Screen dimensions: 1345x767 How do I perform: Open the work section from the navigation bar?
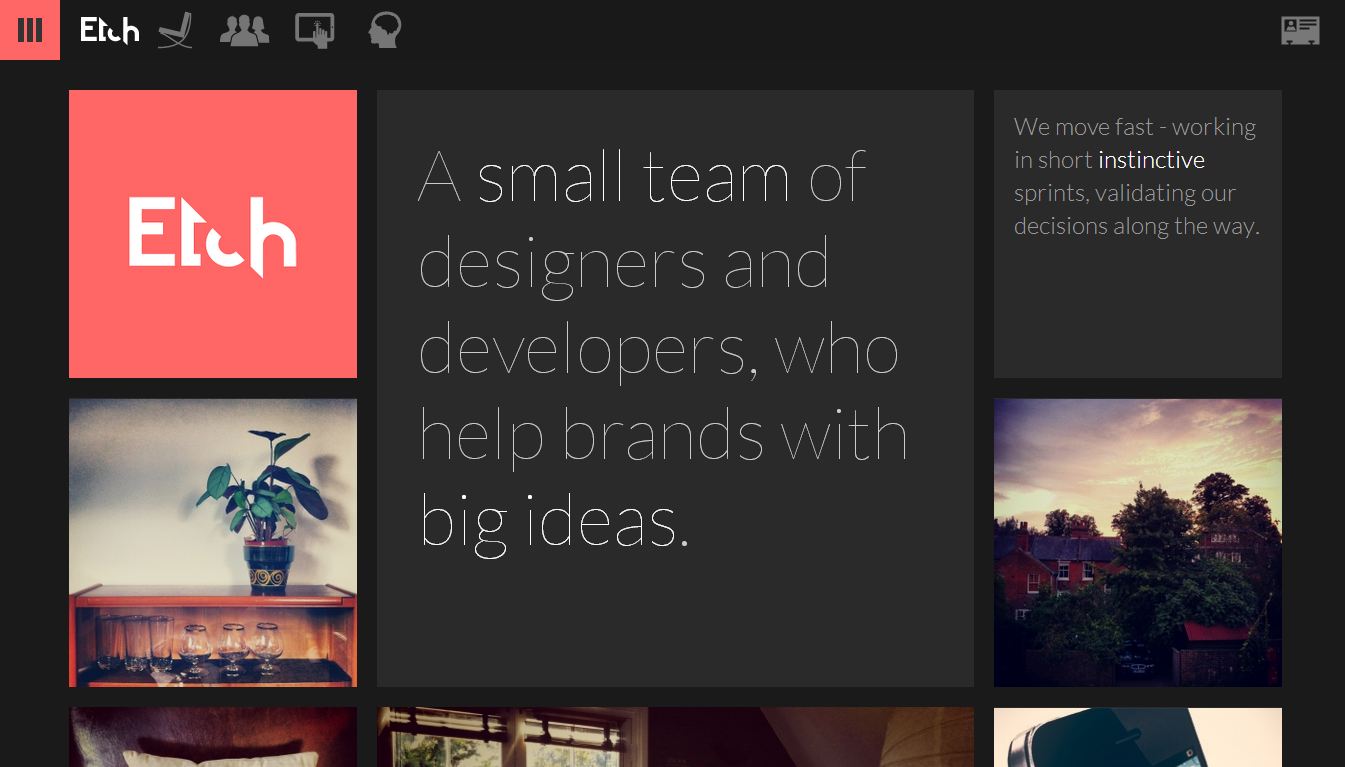click(x=175, y=31)
